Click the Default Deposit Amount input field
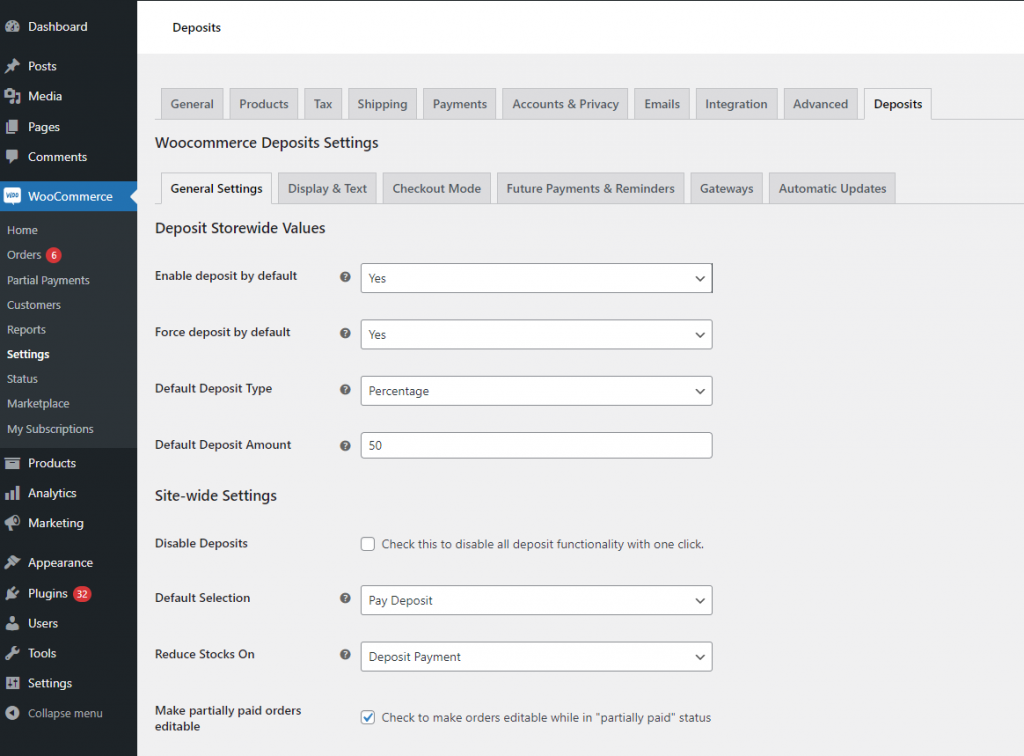Image resolution: width=1024 pixels, height=756 pixels. [536, 445]
